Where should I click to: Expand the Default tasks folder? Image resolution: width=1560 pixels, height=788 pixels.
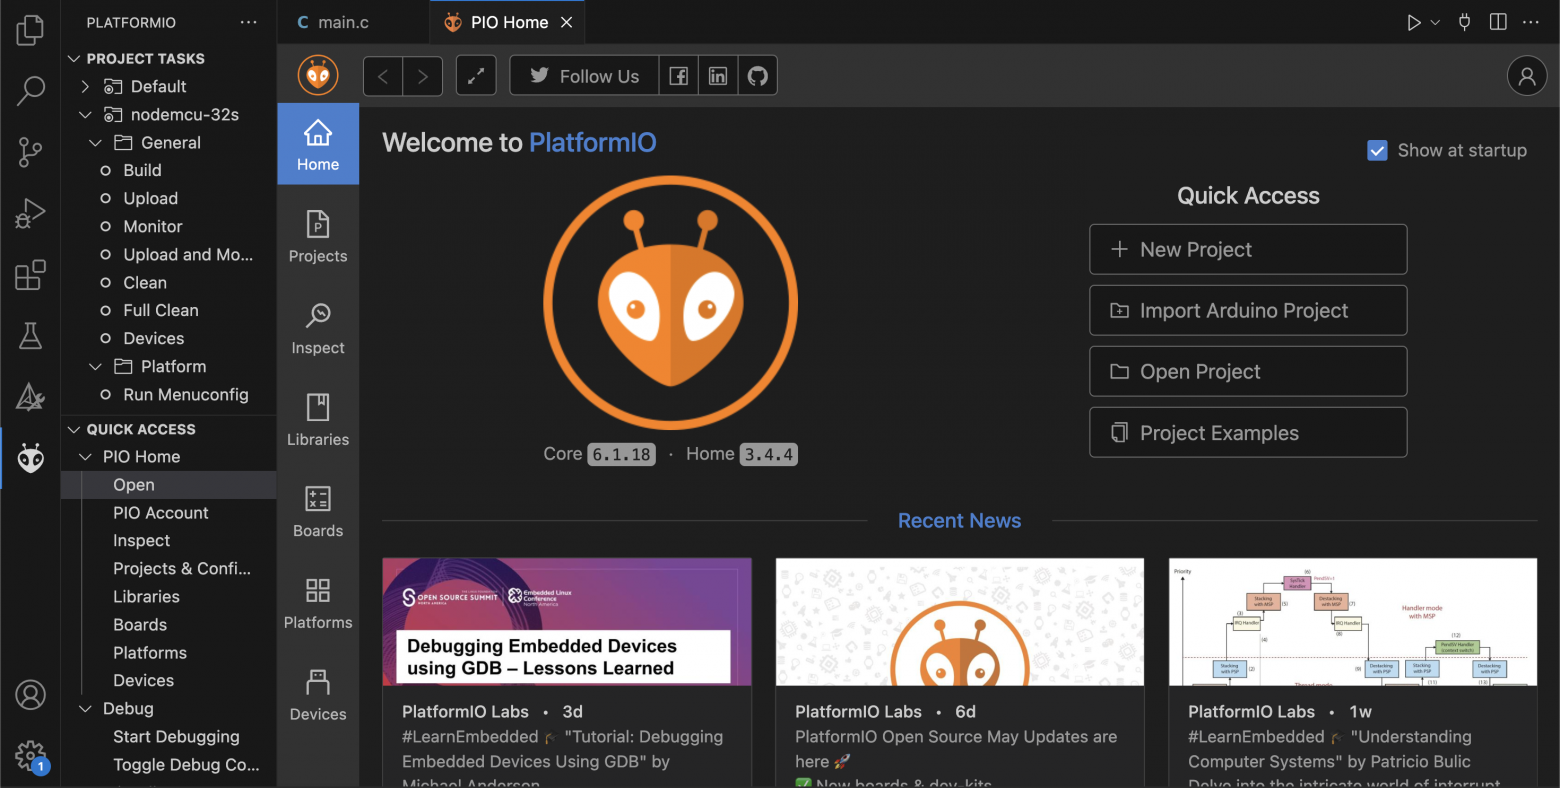[85, 86]
